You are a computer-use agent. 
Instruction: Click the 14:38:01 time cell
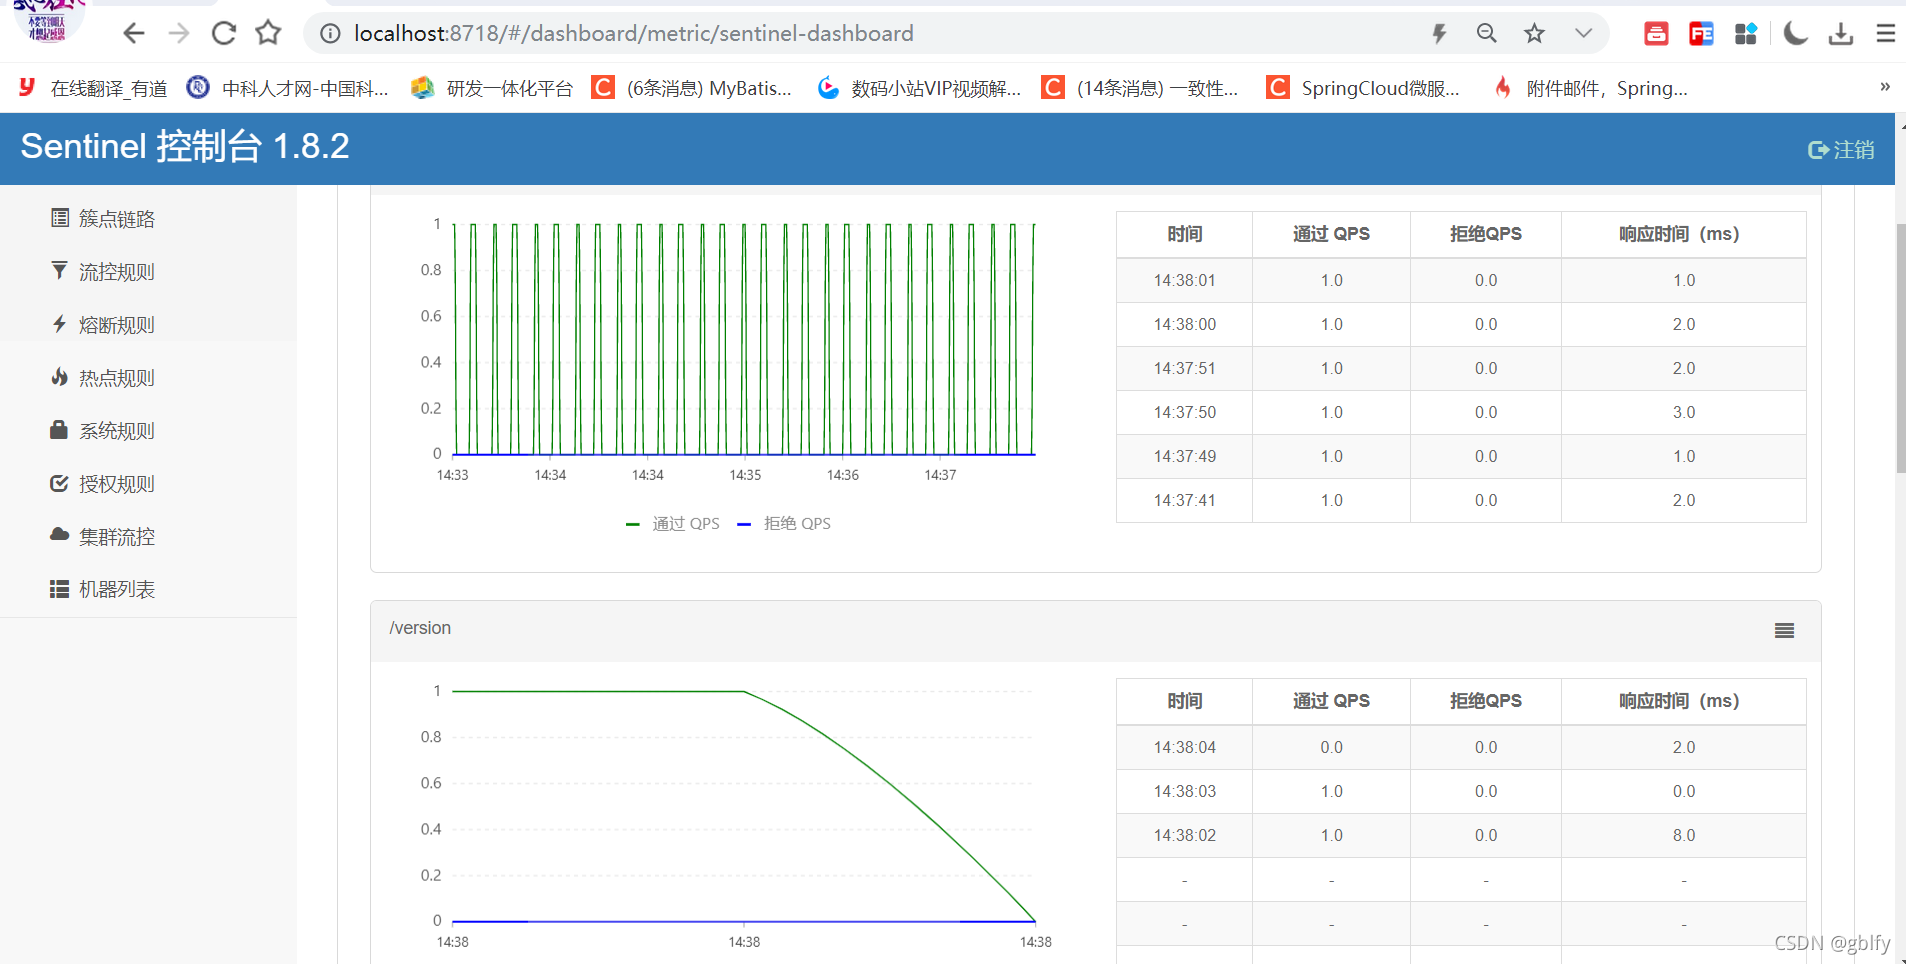coord(1185,281)
